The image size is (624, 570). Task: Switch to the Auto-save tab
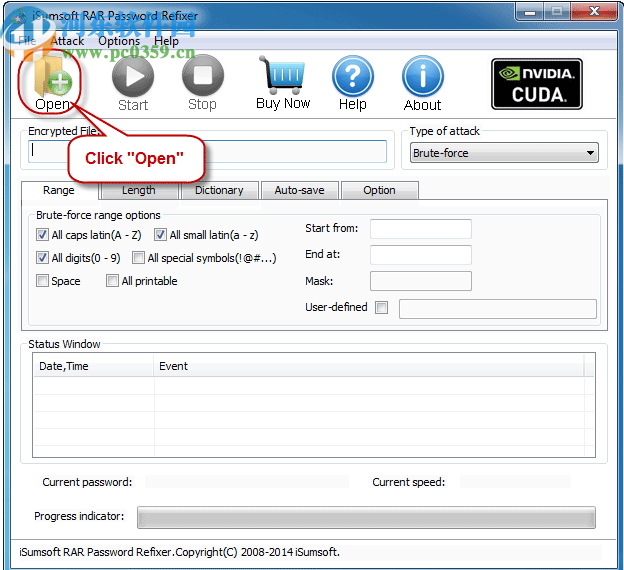pyautogui.click(x=299, y=190)
